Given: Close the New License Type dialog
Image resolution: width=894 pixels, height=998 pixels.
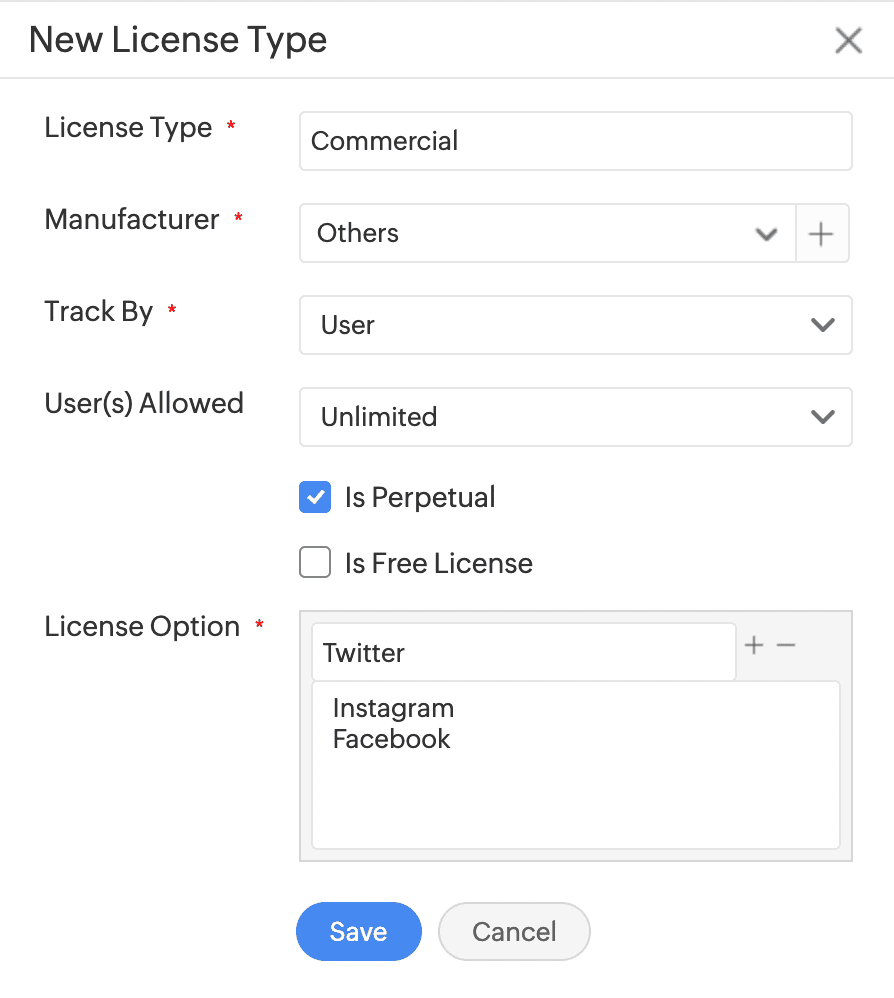Looking at the screenshot, I should click(848, 41).
